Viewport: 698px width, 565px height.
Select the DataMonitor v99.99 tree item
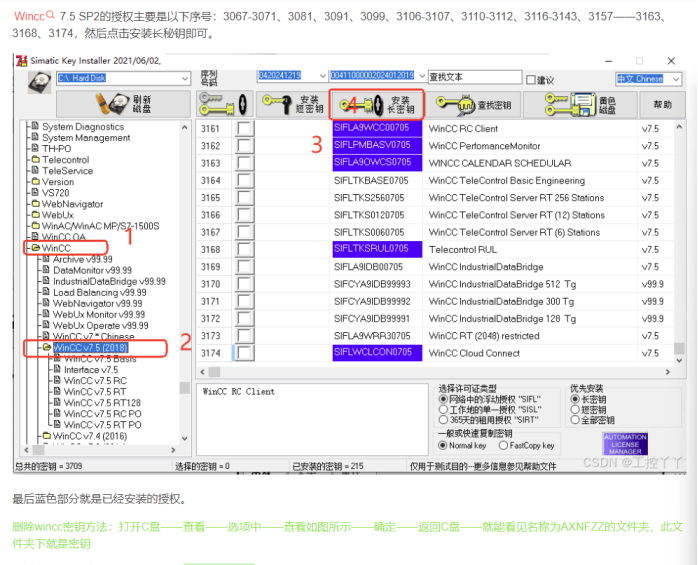(x=92, y=270)
